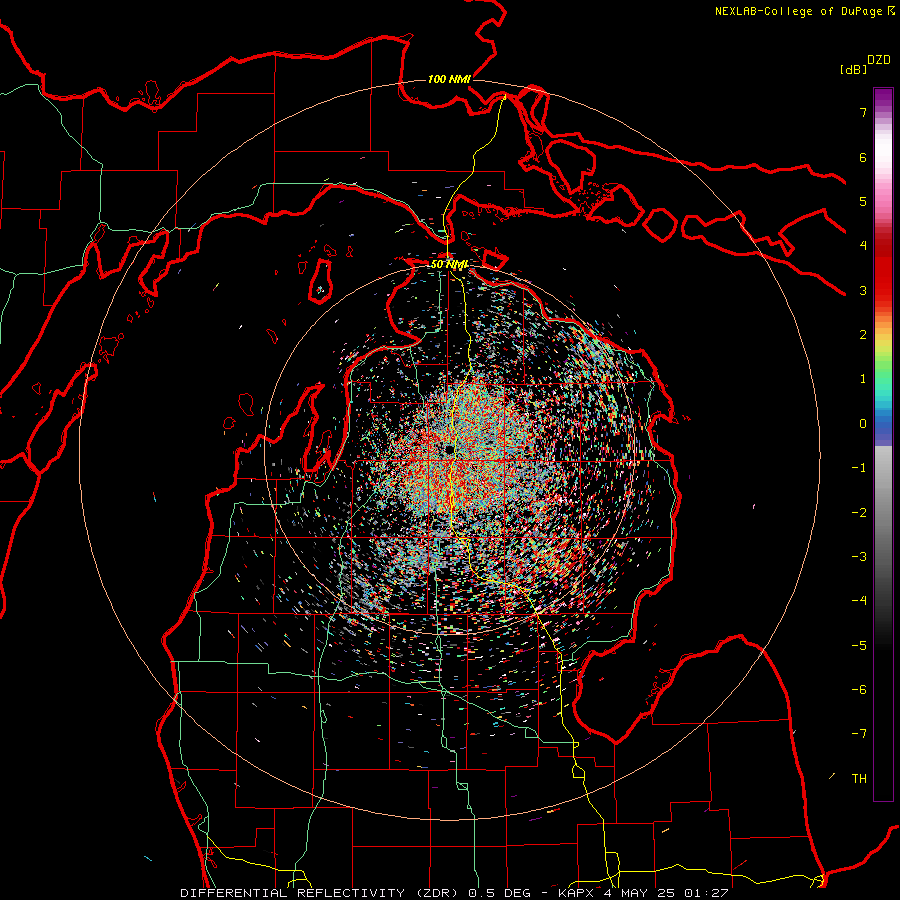
Task: Click the -6 value on color scale
Action: pos(859,690)
